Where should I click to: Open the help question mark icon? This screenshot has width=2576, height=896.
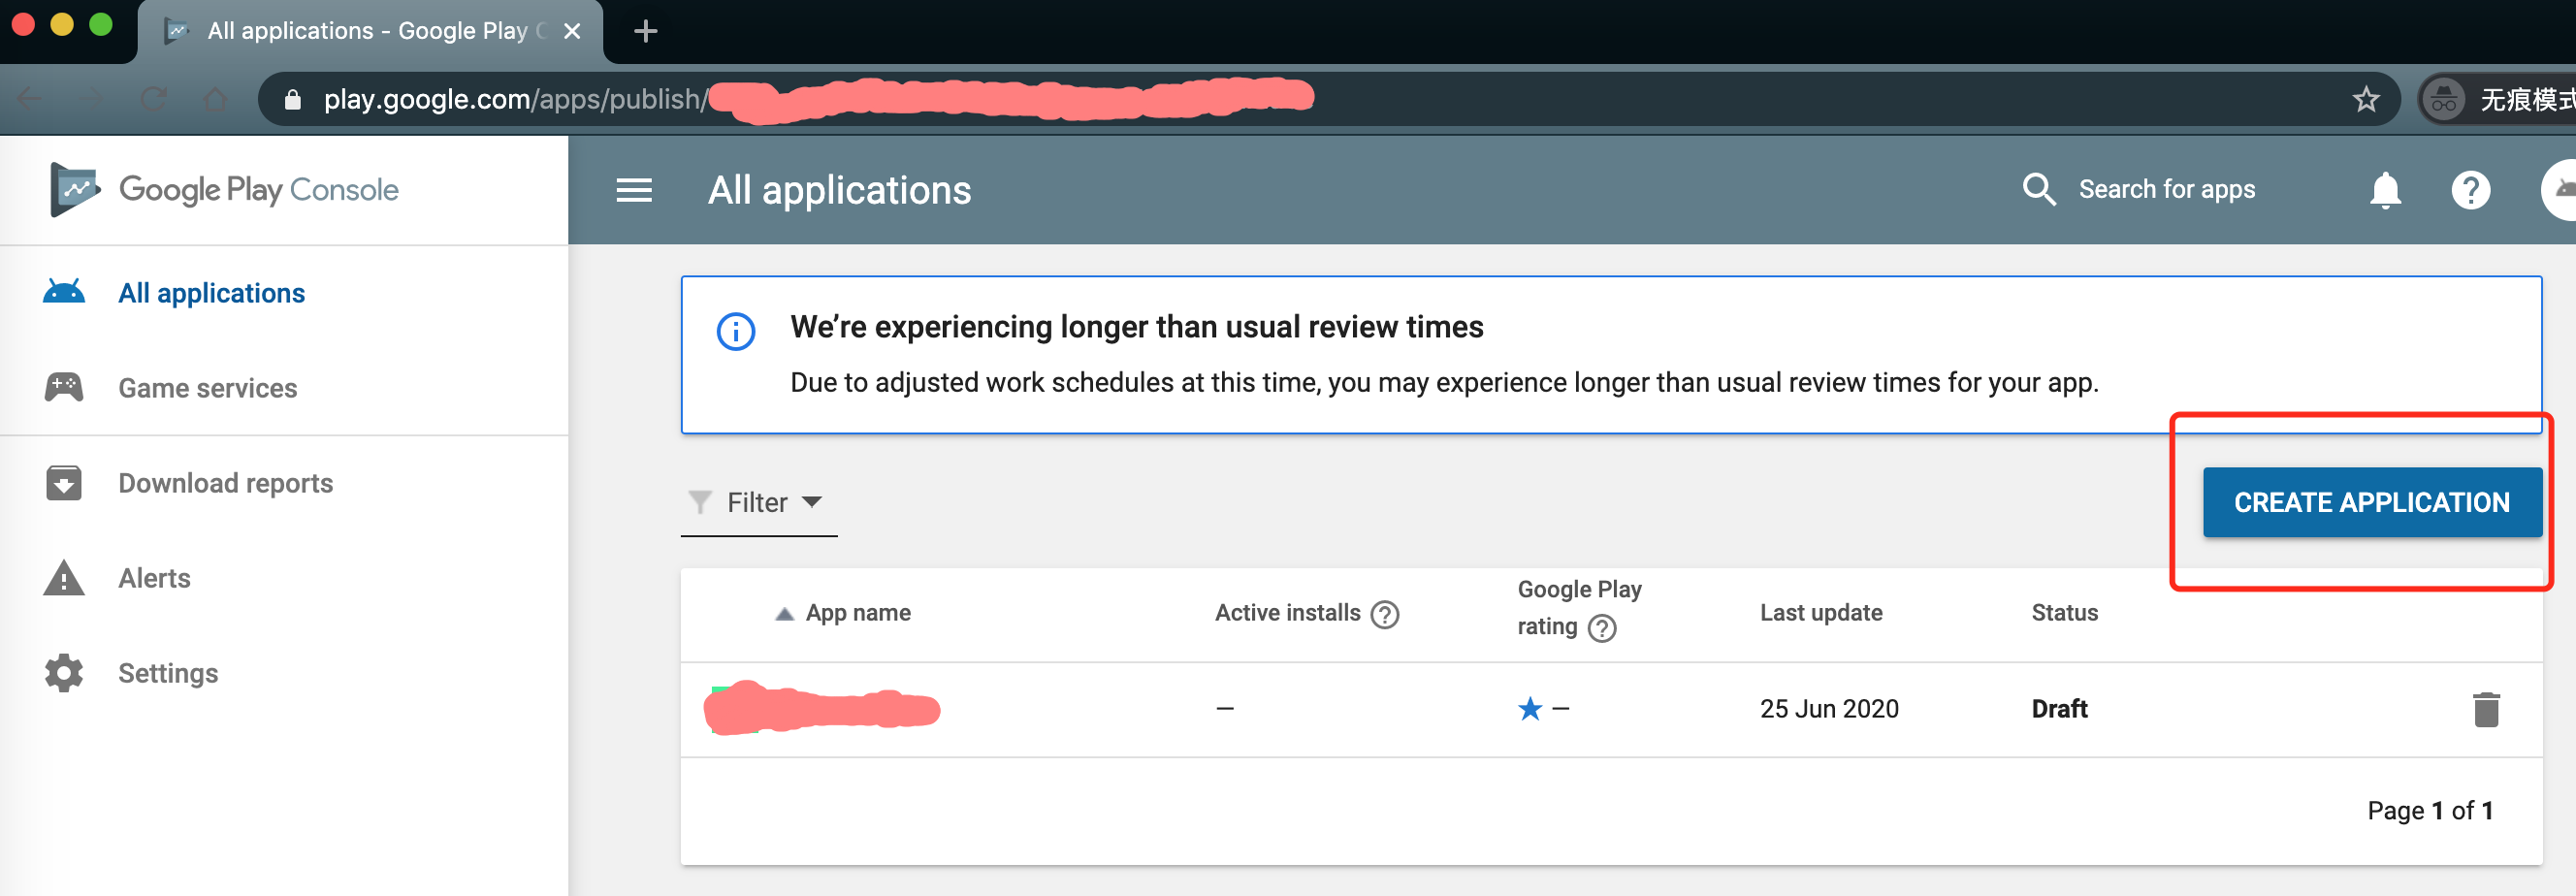[2470, 190]
